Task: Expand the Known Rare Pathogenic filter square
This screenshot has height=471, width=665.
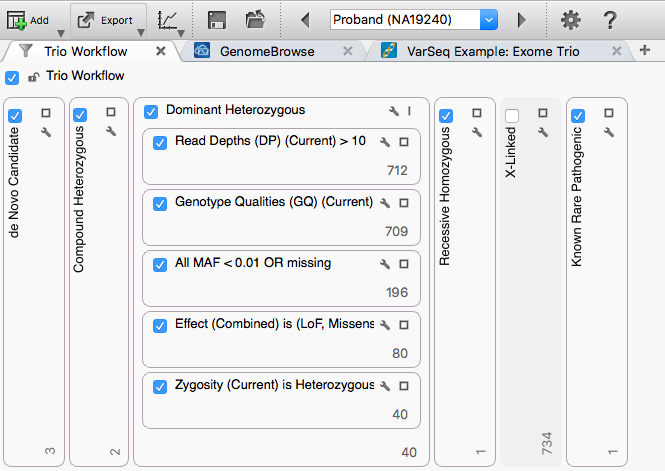Action: tap(609, 113)
